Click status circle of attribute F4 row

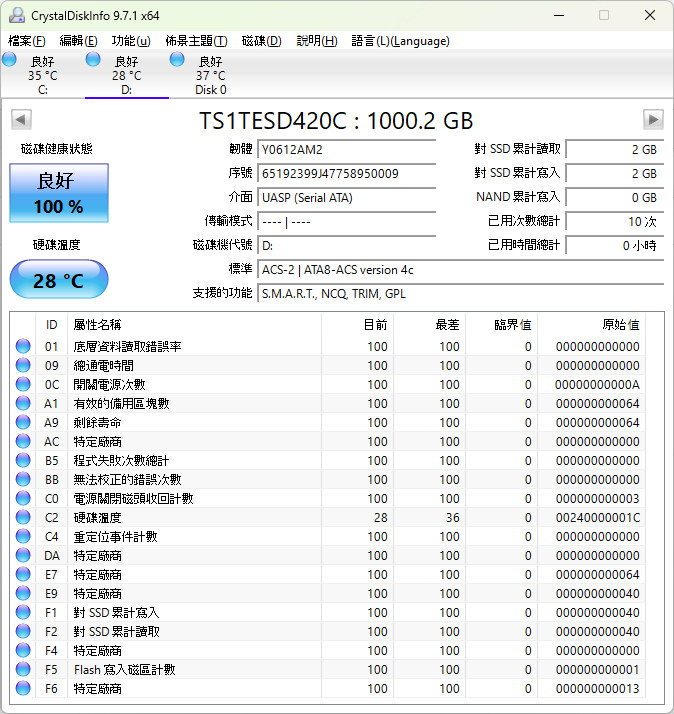(23, 650)
